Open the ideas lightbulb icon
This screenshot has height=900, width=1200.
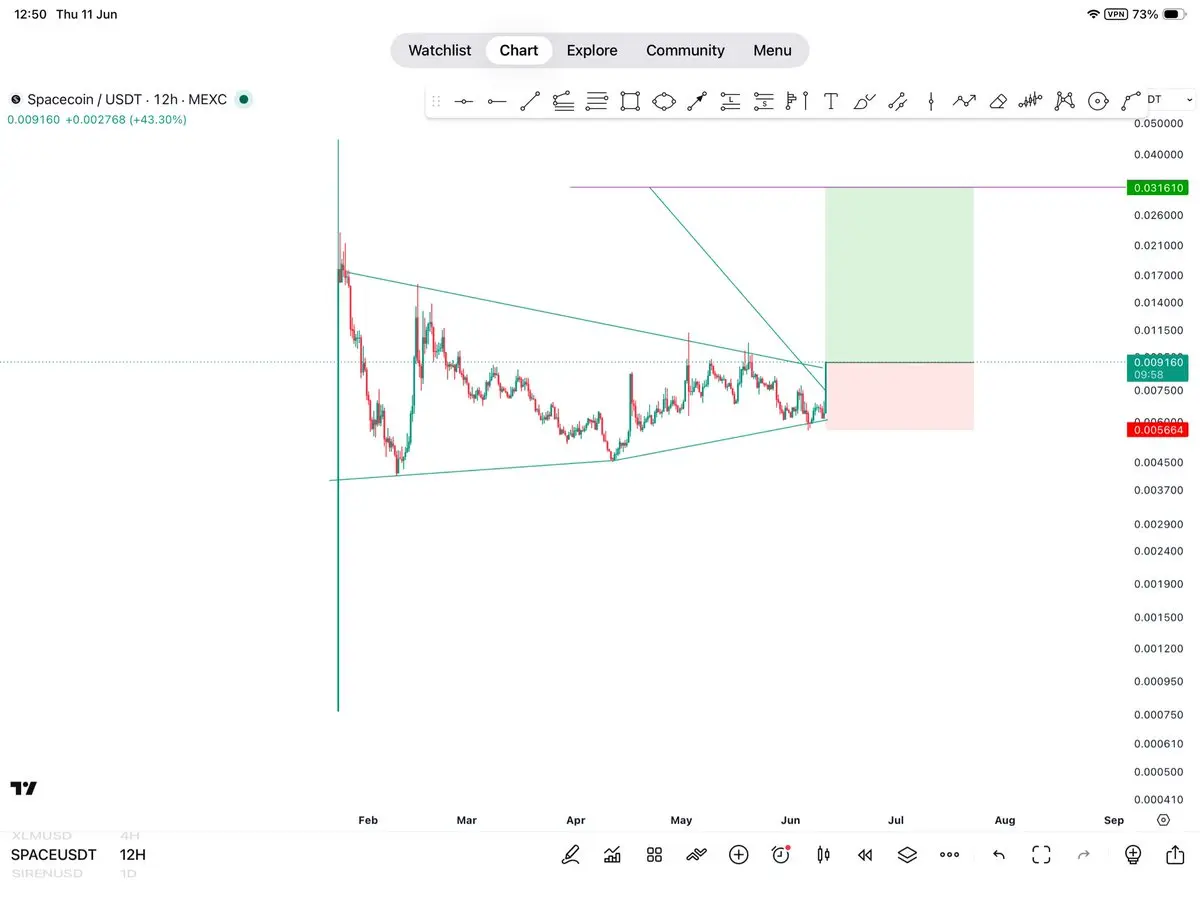(x=1133, y=855)
